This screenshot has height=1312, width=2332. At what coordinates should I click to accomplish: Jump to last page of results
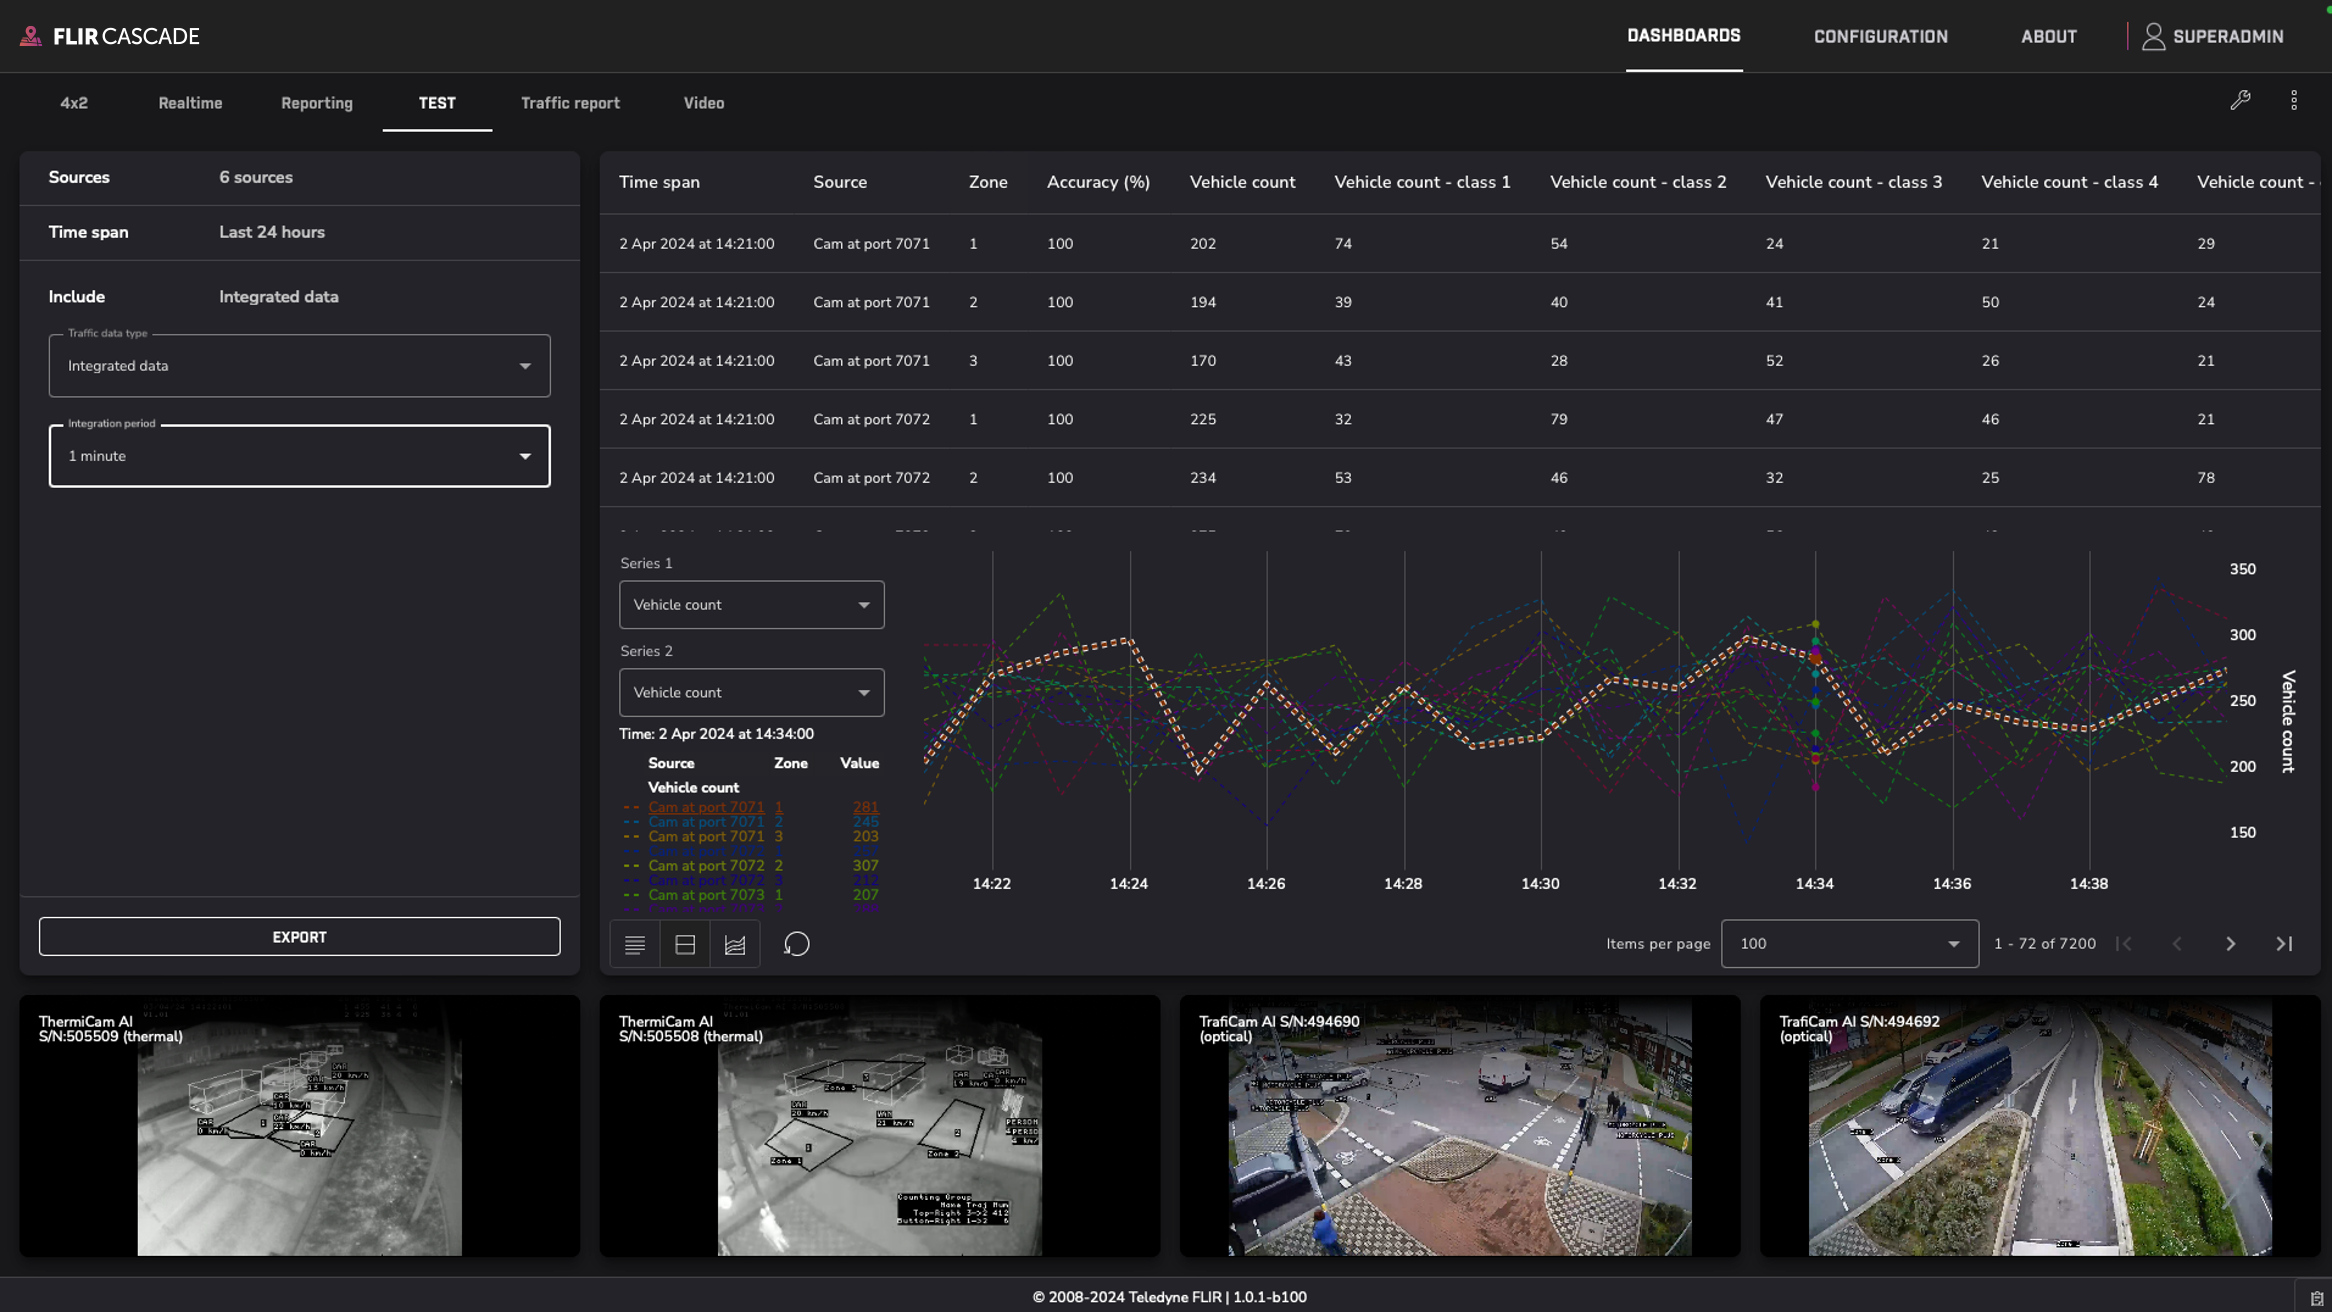click(2284, 944)
